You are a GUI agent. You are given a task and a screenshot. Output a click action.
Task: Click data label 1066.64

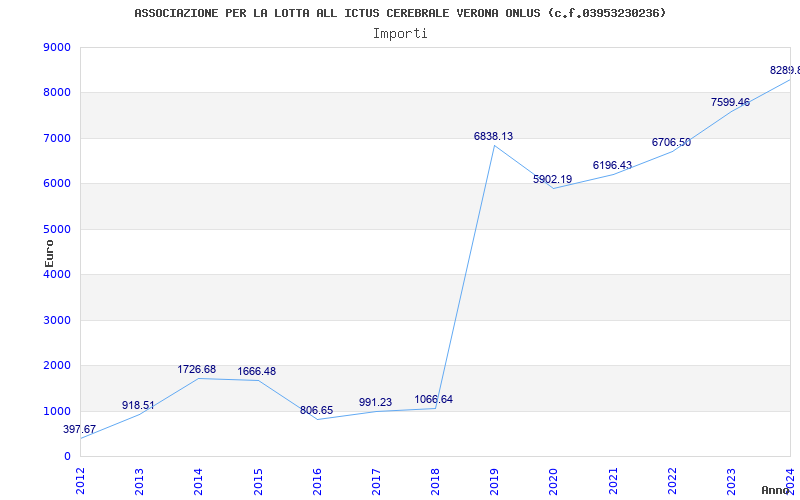[434, 399]
